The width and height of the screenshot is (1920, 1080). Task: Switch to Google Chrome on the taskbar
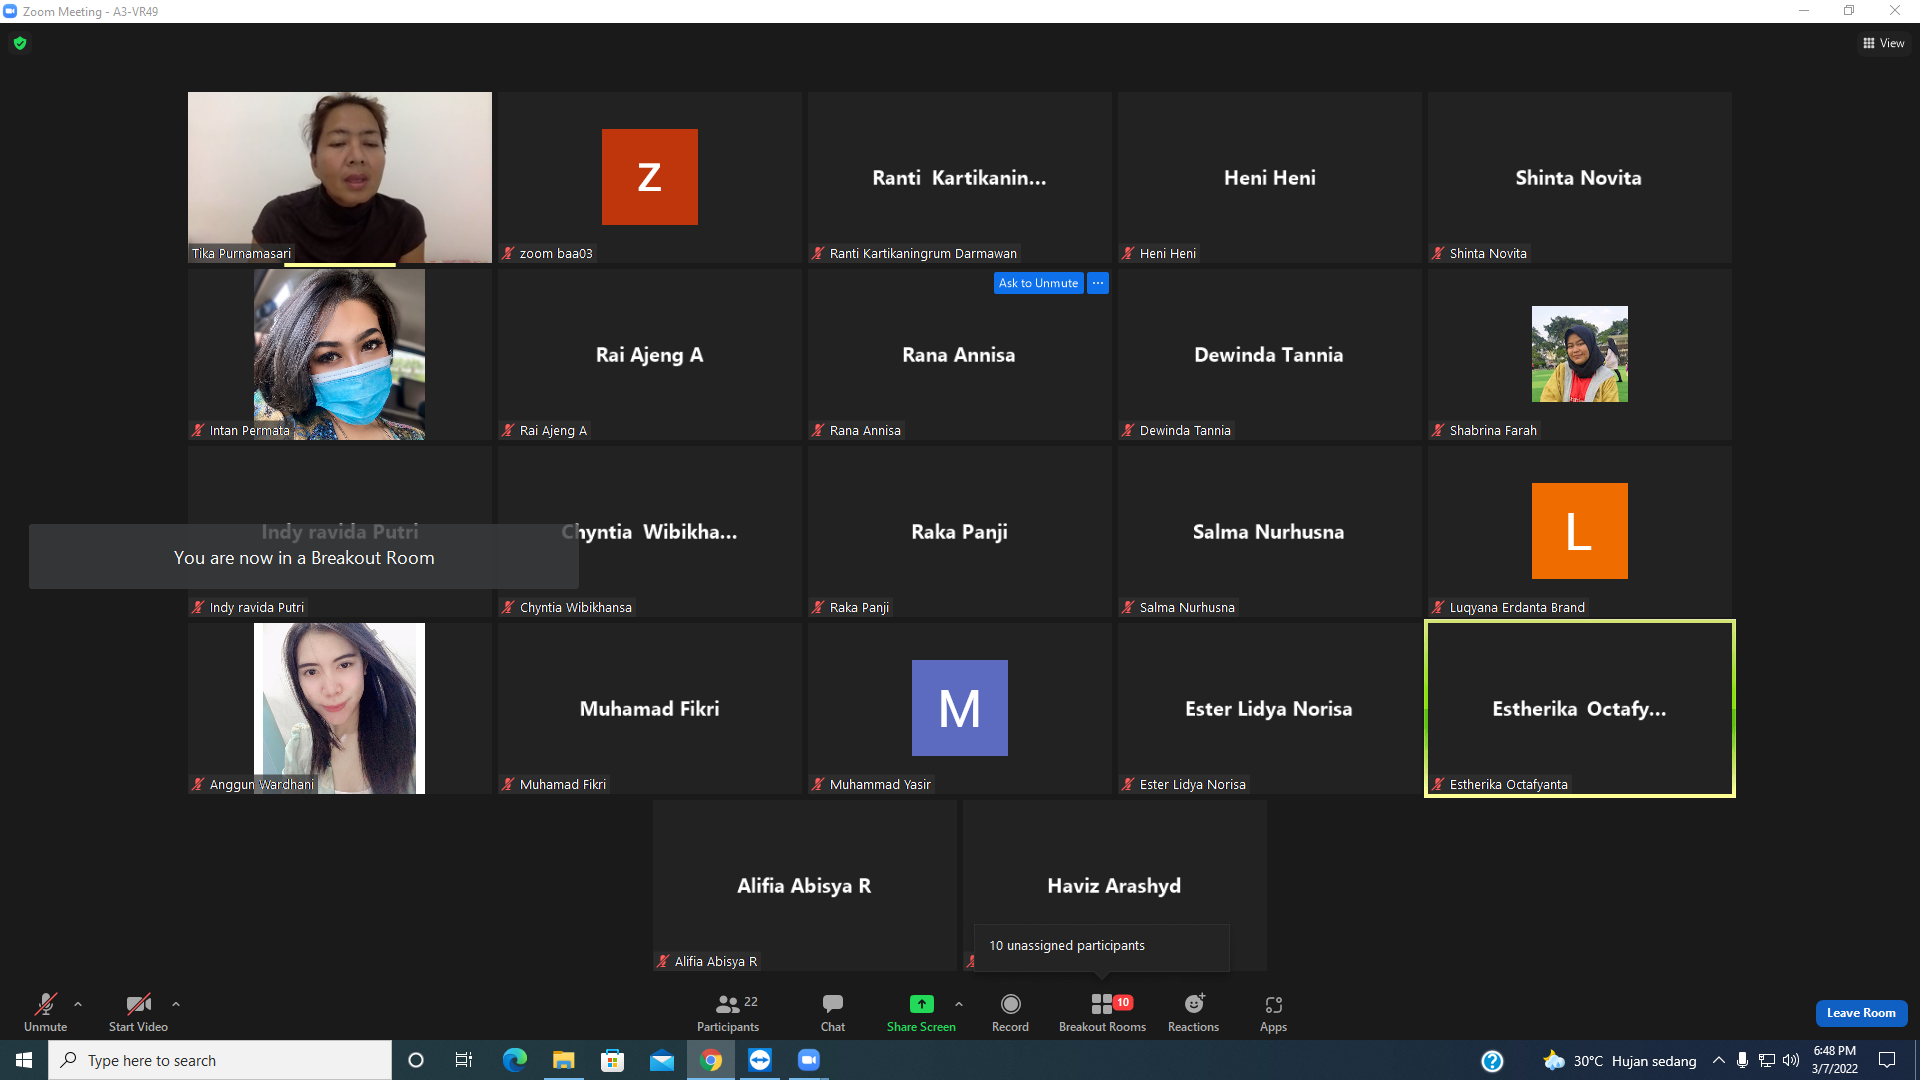click(711, 1060)
